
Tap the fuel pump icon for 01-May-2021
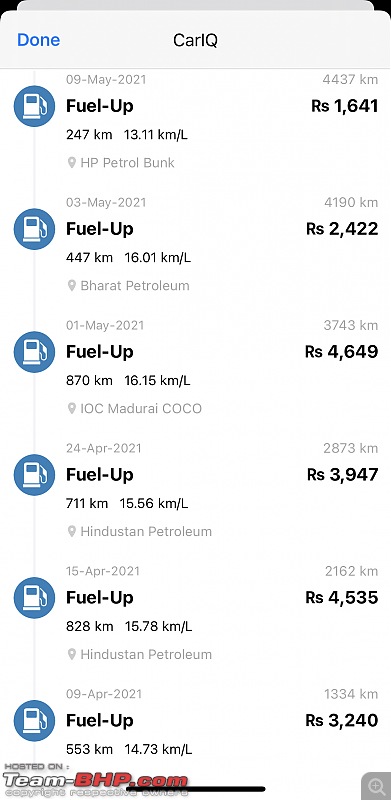click(34, 352)
